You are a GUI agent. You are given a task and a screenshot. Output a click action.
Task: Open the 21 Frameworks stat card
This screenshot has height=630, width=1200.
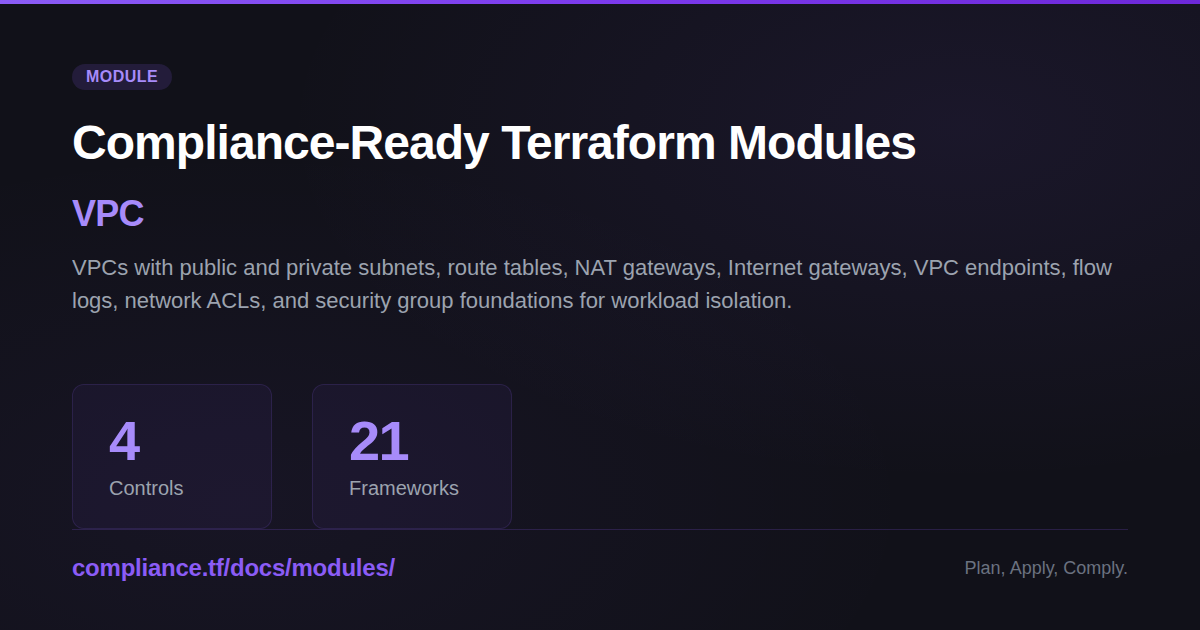412,456
